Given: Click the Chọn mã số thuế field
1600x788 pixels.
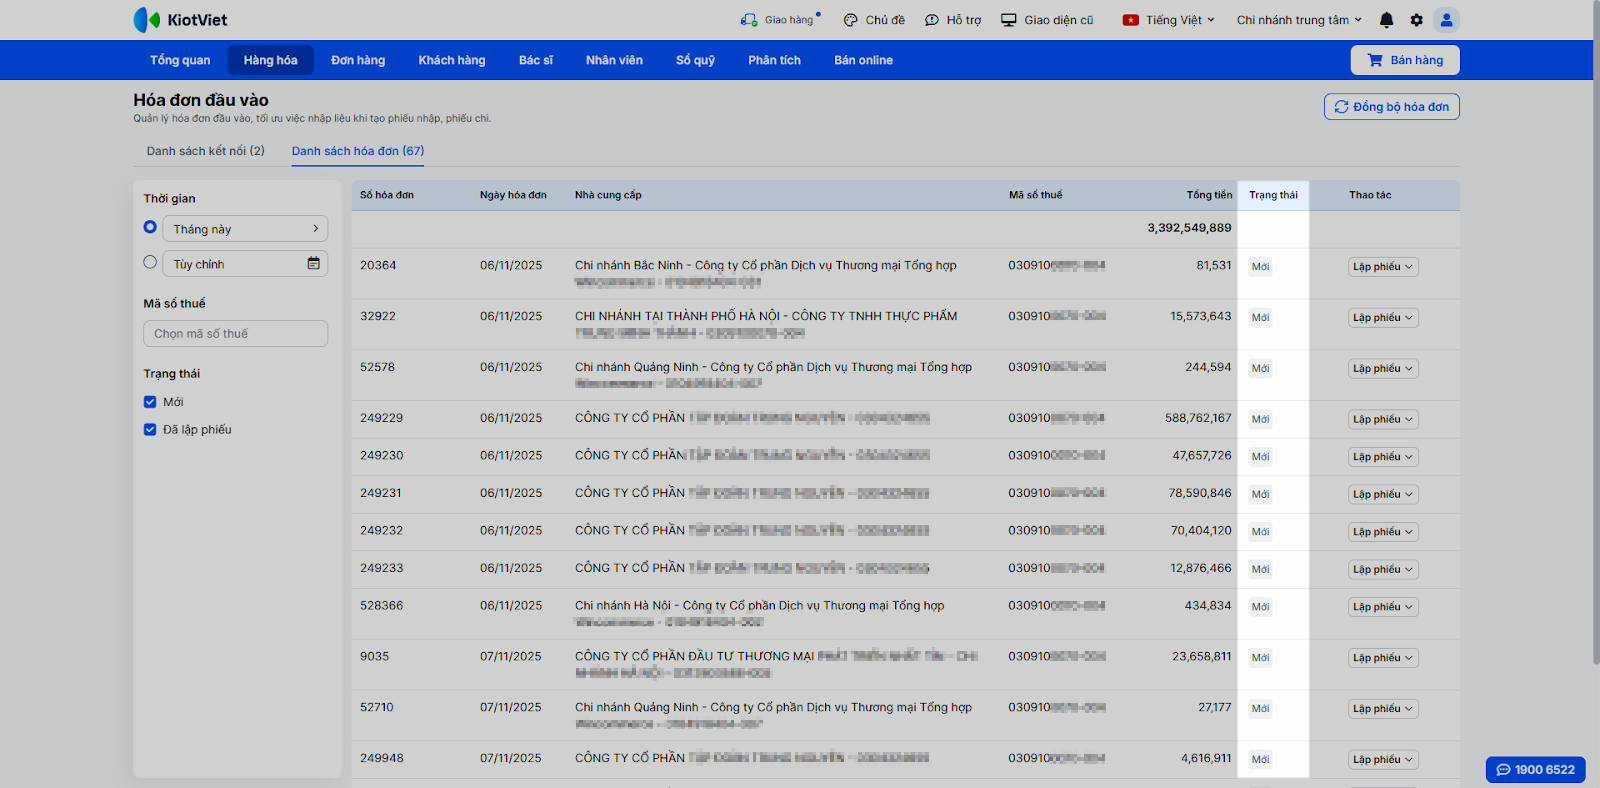Looking at the screenshot, I should [x=235, y=334].
